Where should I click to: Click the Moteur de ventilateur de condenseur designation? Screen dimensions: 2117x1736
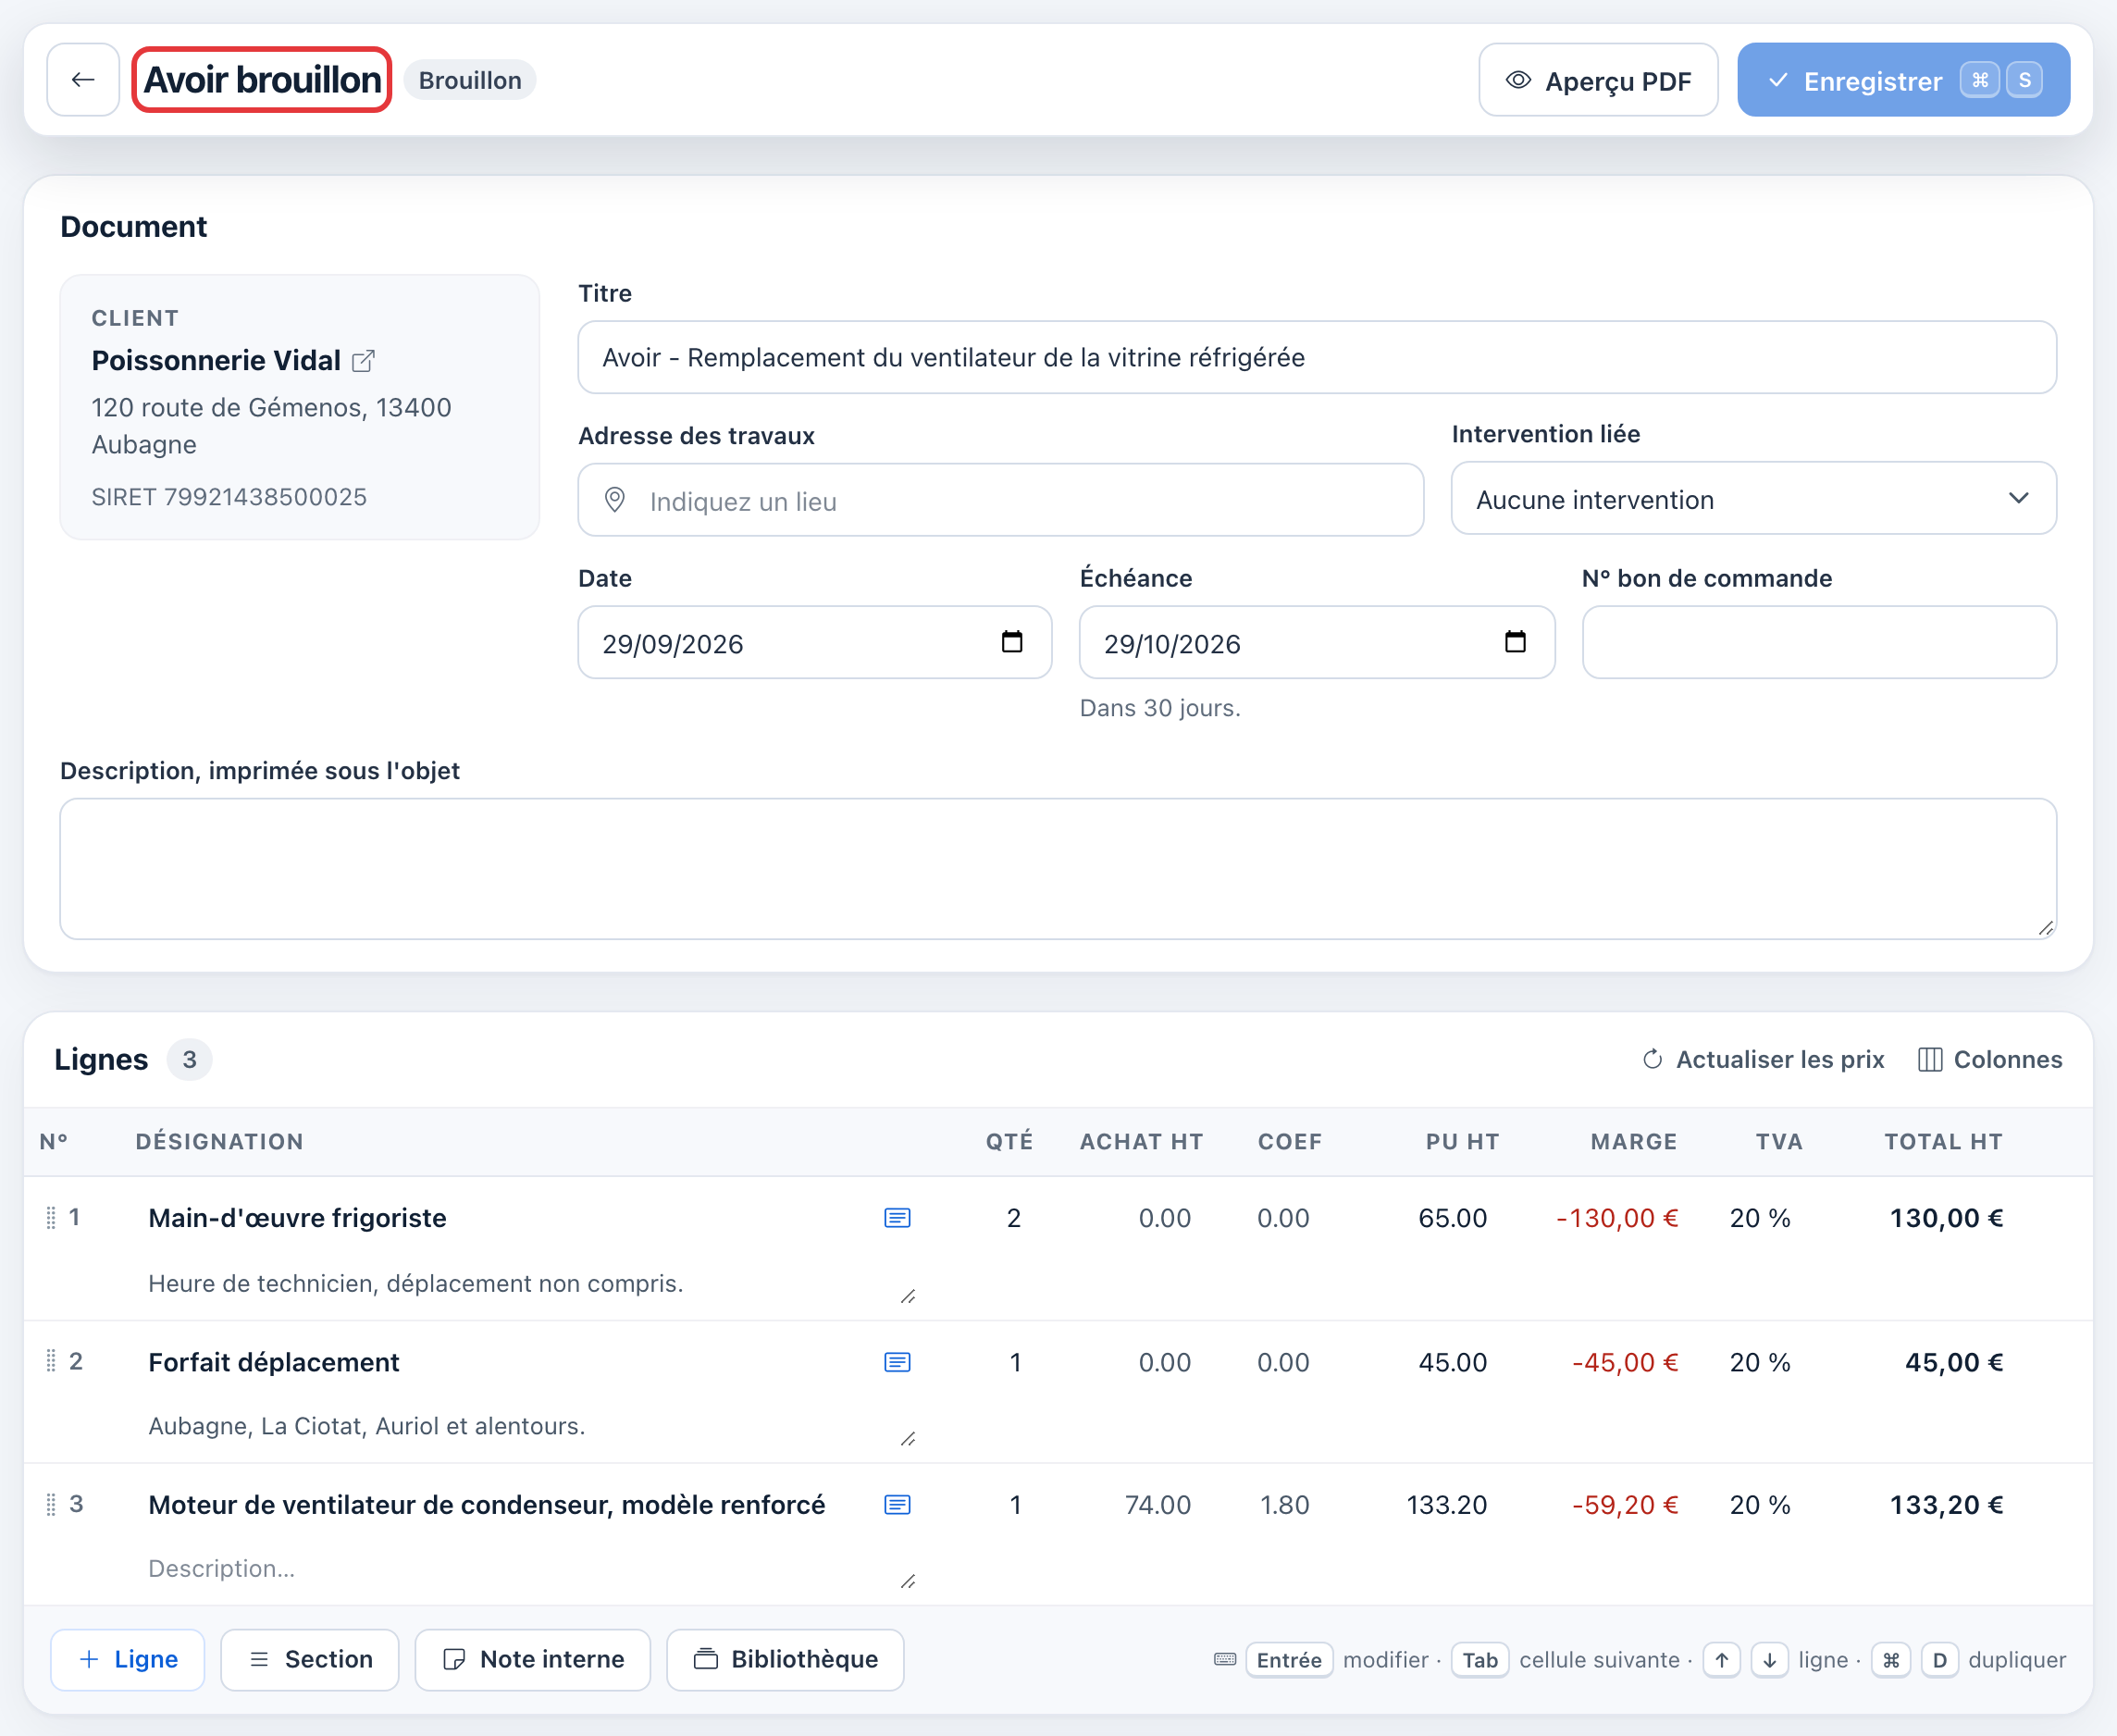click(487, 1505)
